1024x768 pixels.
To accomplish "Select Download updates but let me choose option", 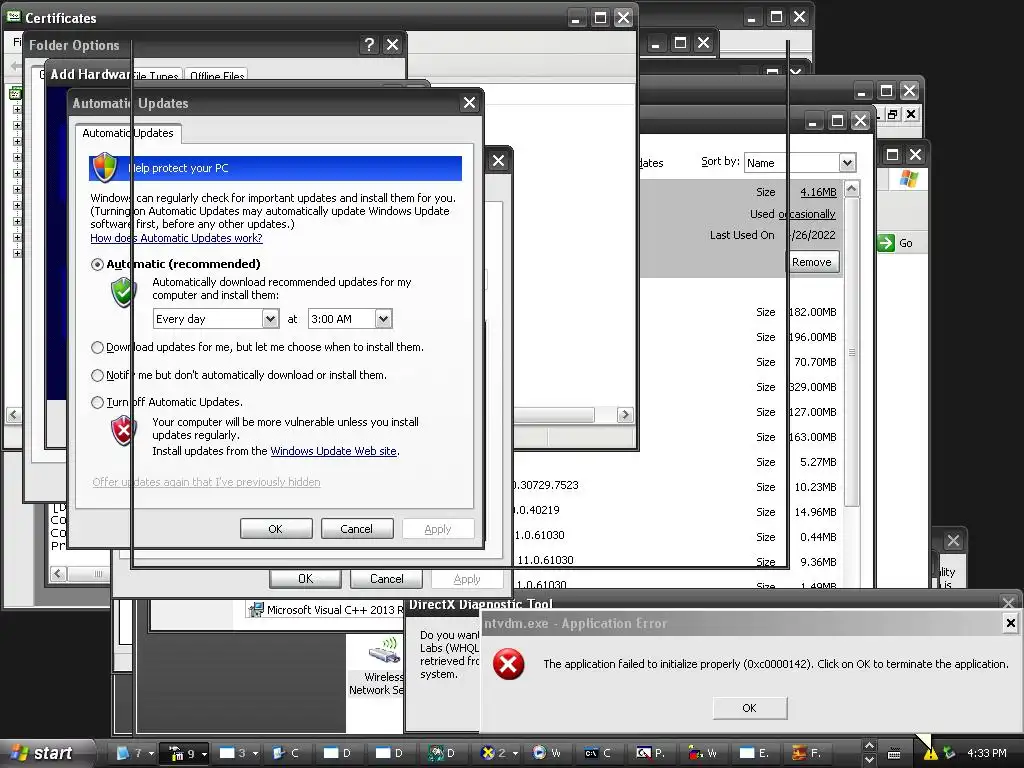I will point(97,347).
